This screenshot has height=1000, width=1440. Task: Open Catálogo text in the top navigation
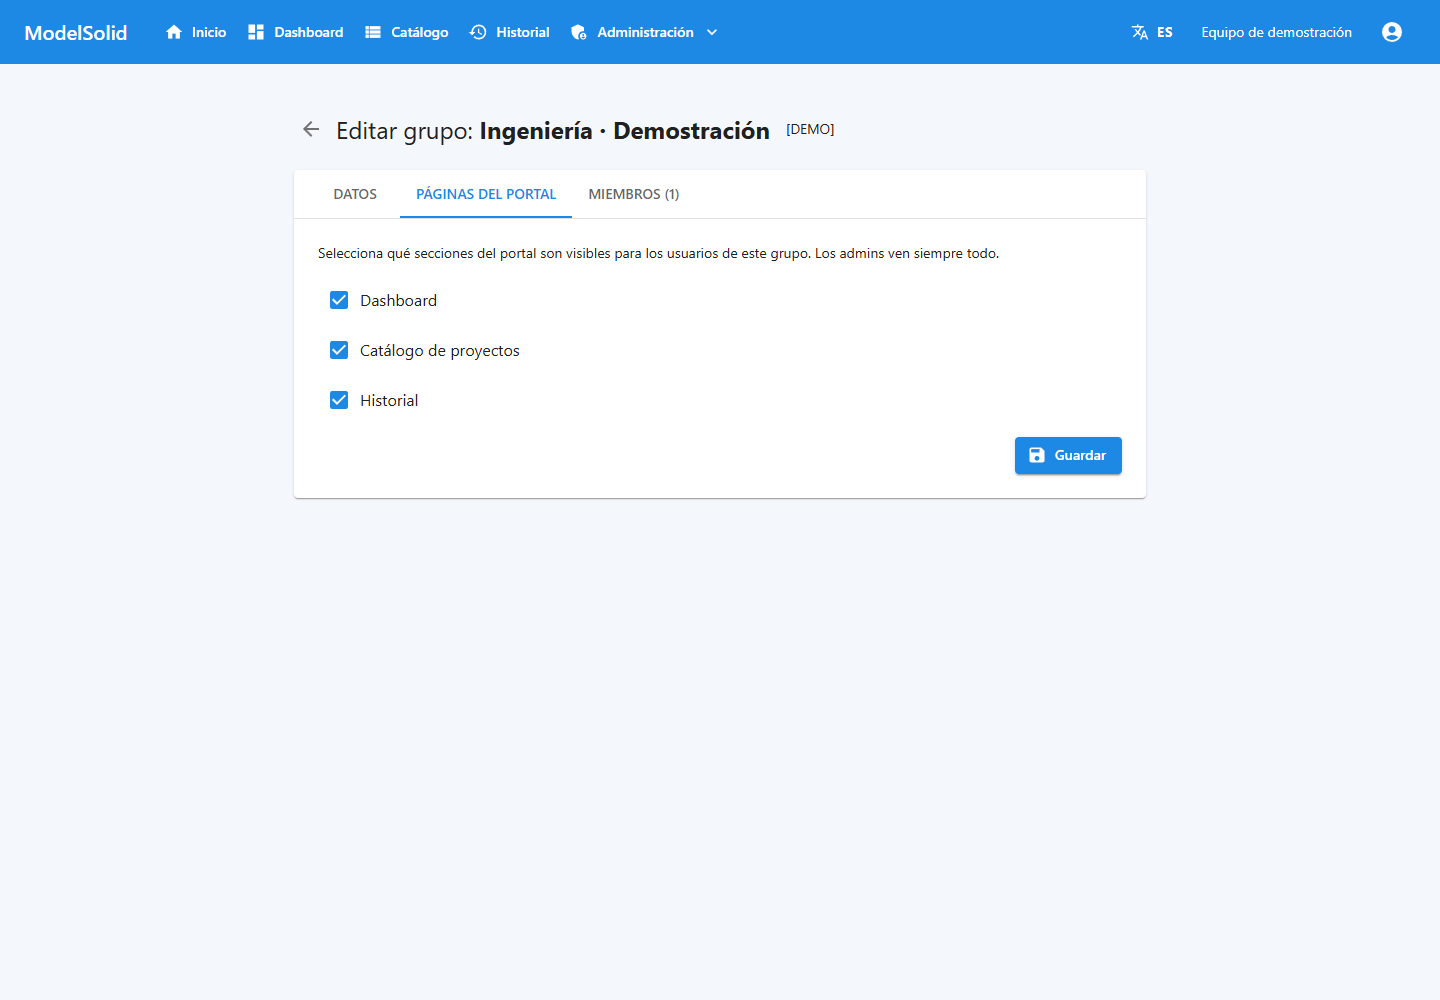[x=420, y=32]
